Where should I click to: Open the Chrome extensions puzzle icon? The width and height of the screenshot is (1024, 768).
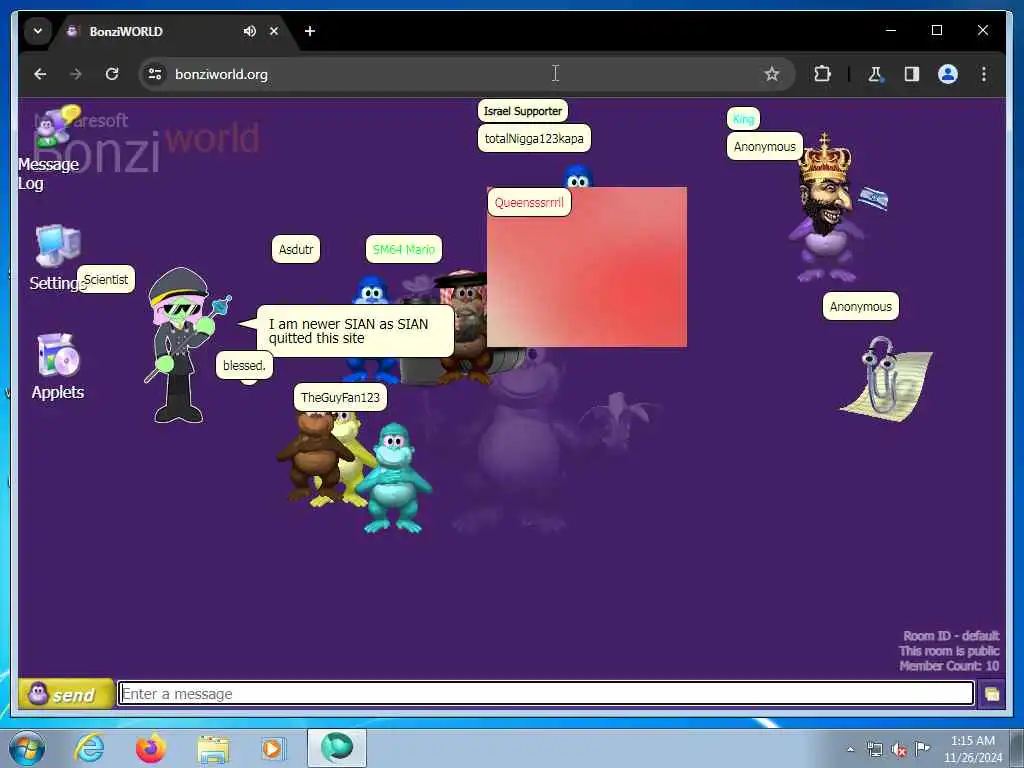pos(822,74)
